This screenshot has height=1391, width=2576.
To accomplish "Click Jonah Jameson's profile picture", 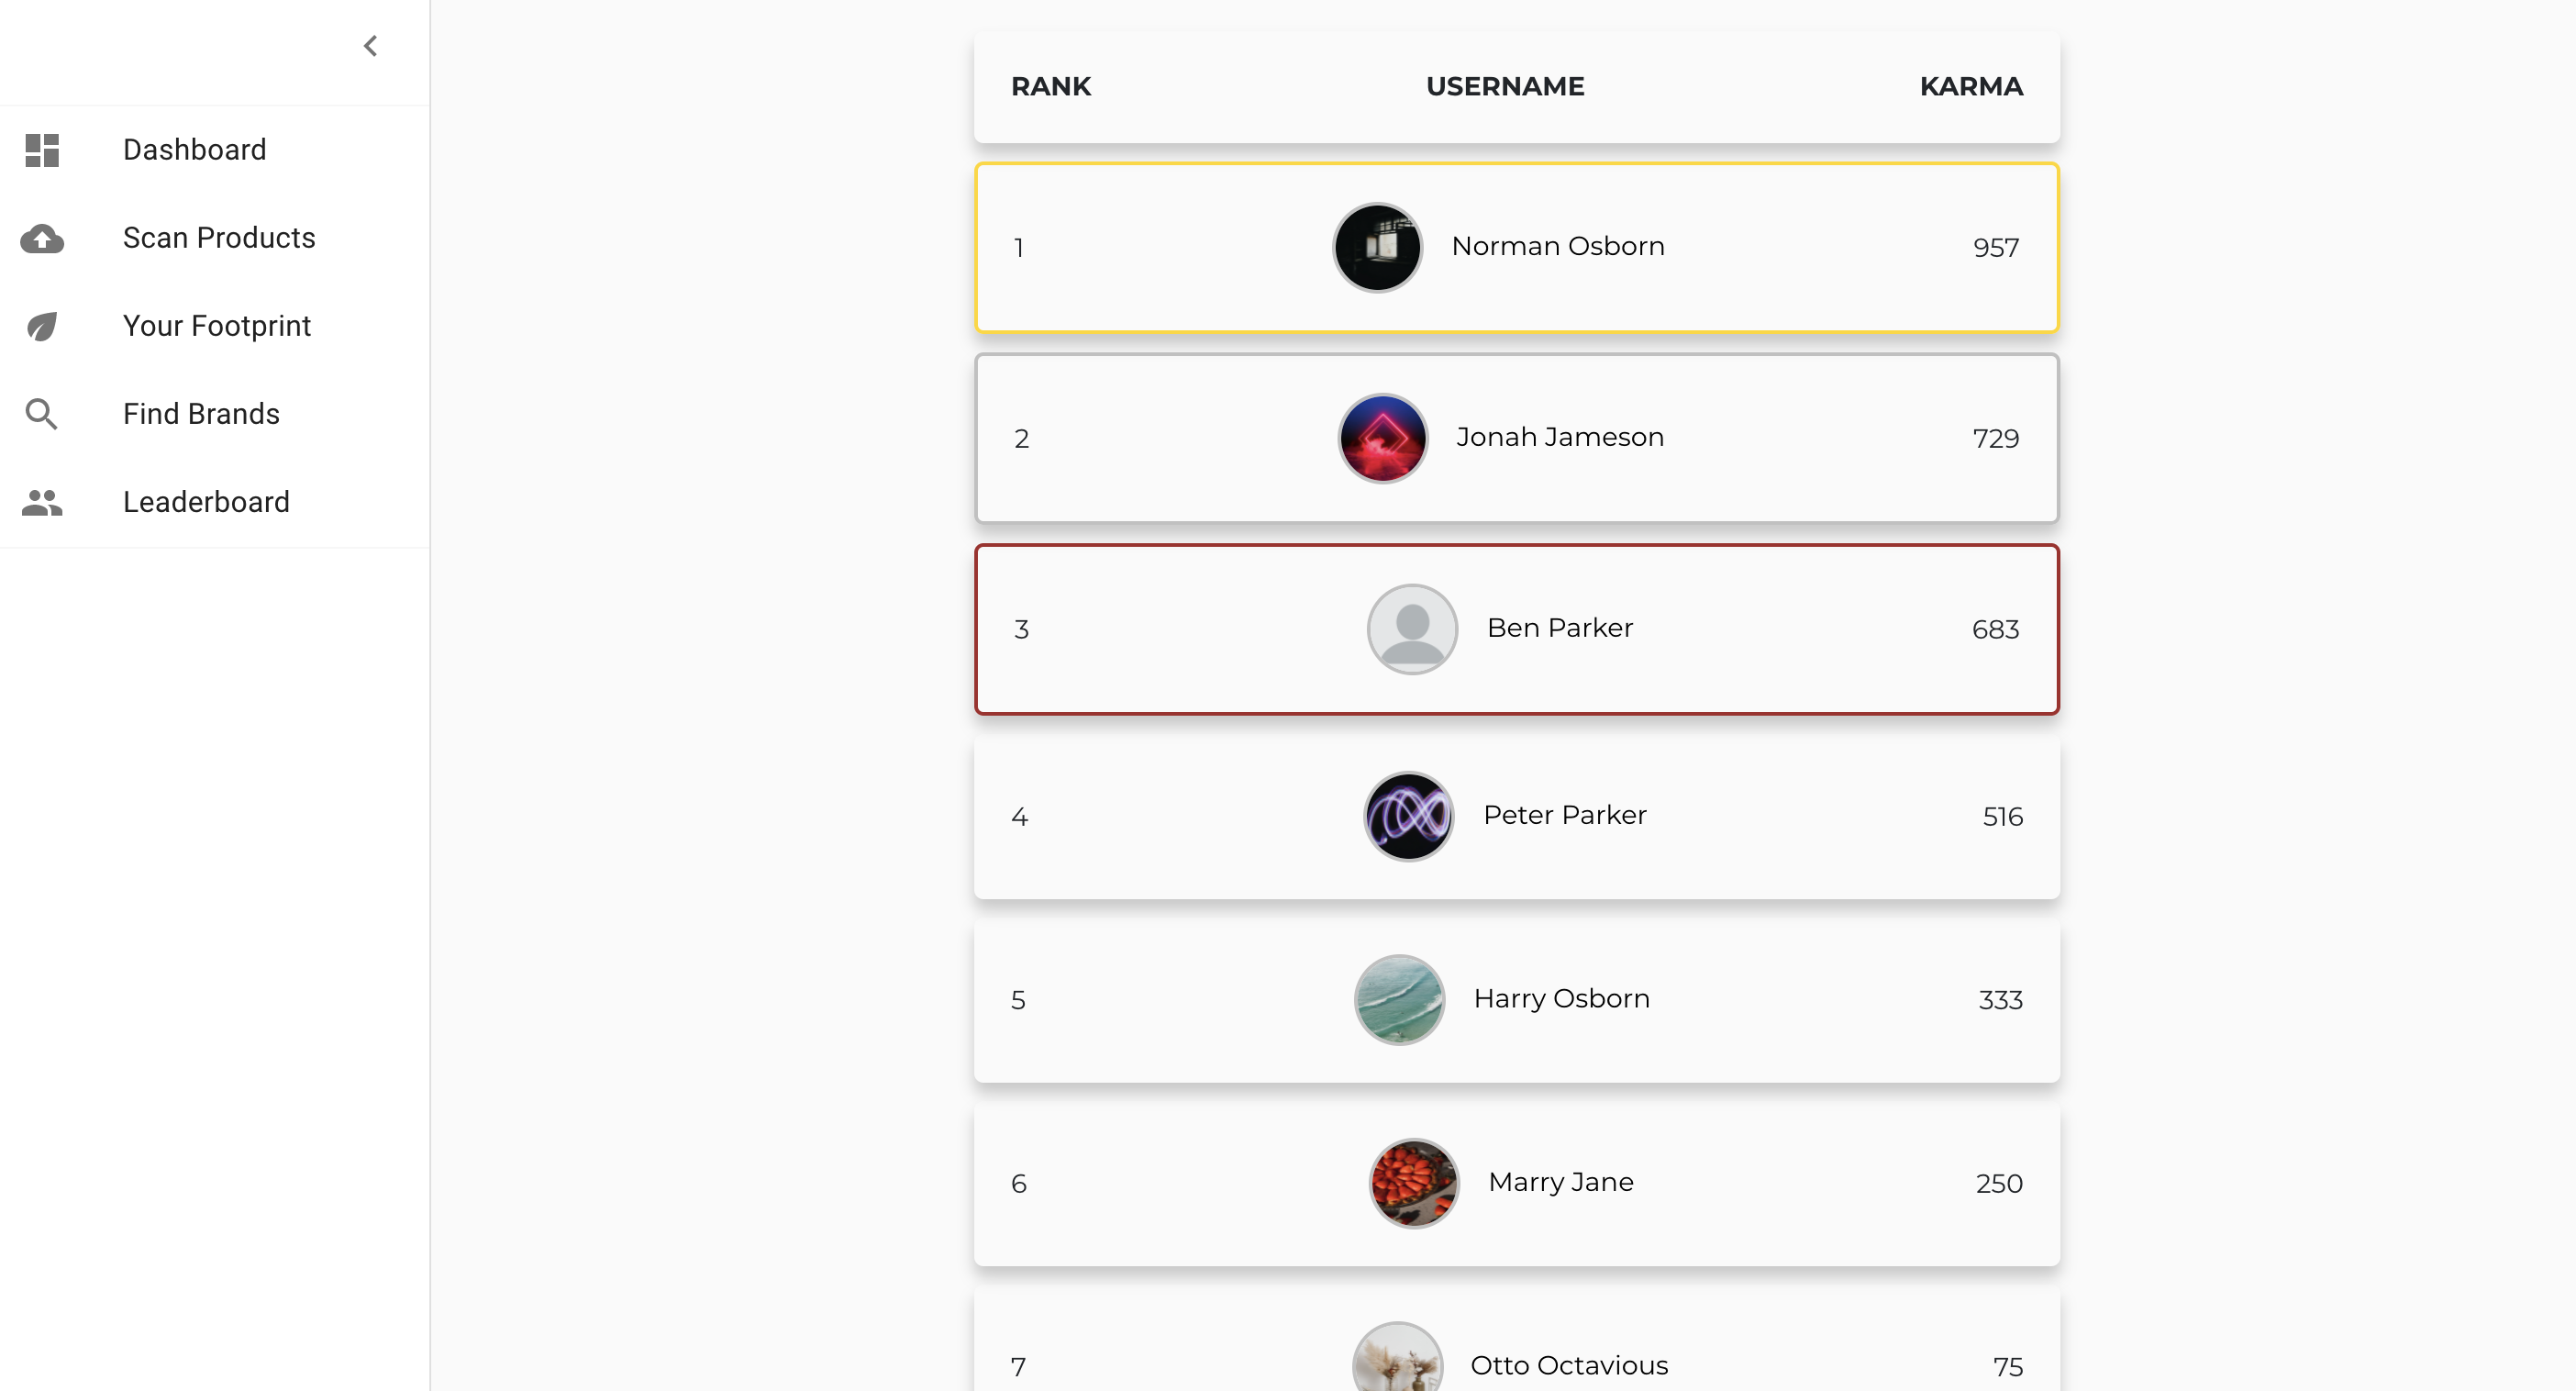I will point(1382,438).
